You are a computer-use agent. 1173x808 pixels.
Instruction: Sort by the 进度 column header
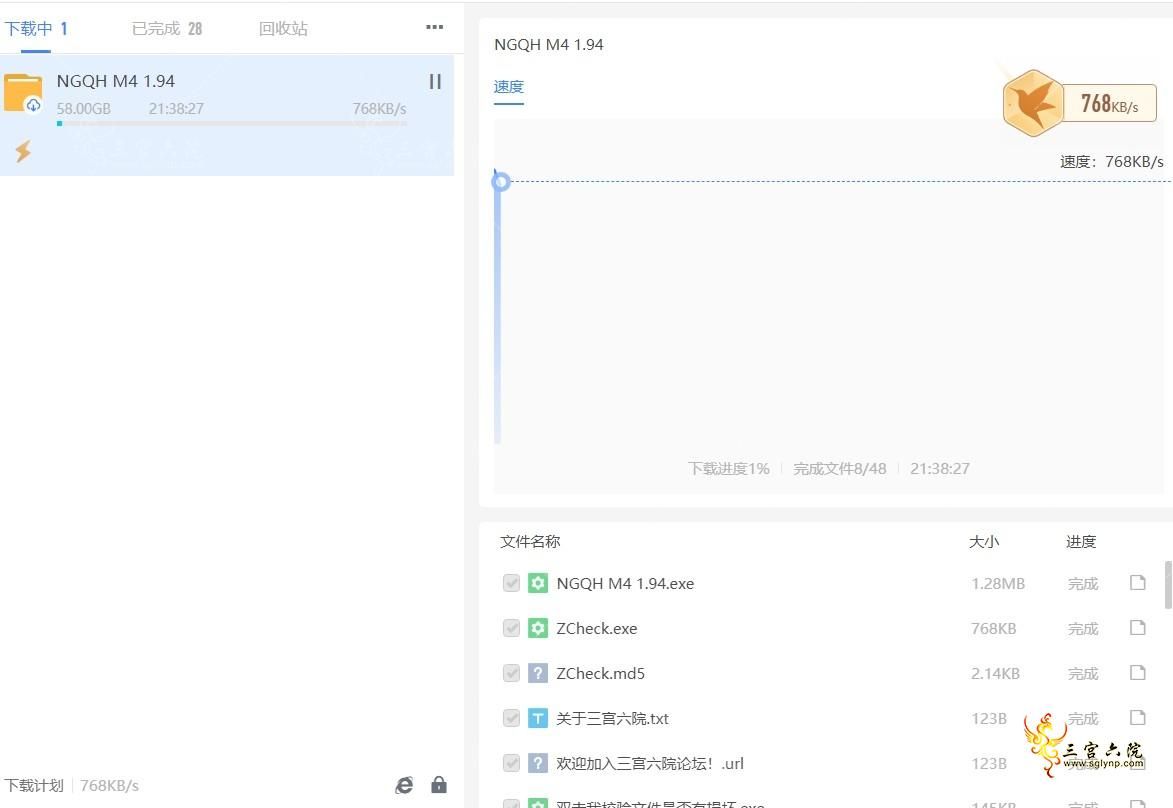click(1081, 542)
